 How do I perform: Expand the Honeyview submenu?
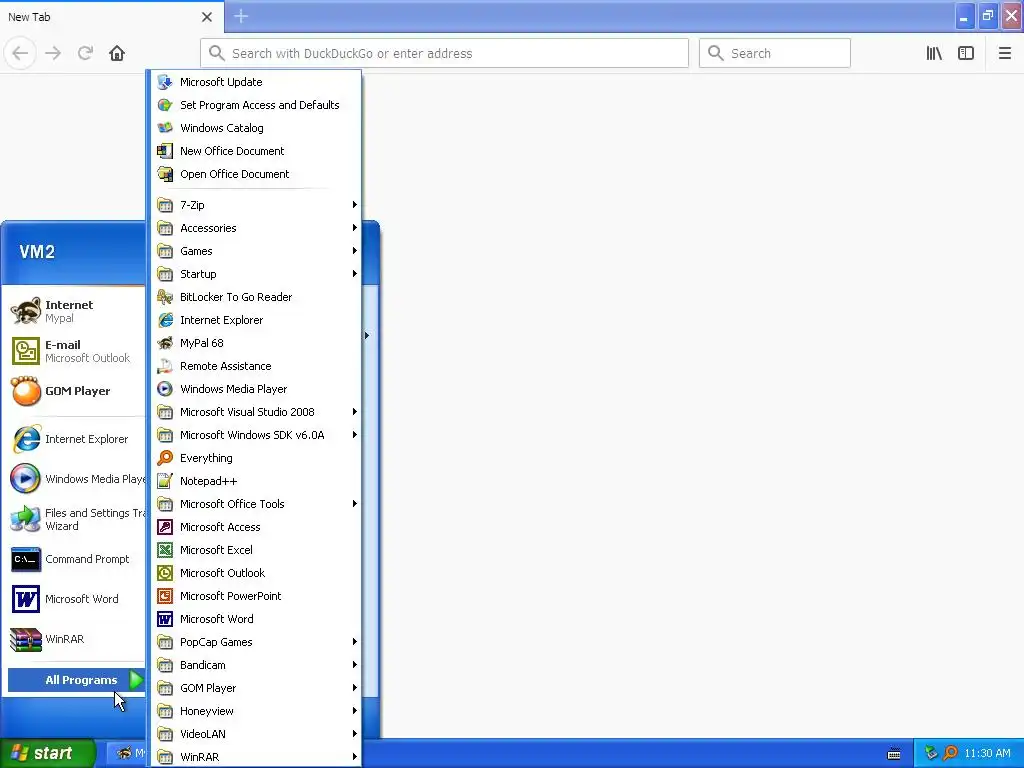(x=256, y=711)
